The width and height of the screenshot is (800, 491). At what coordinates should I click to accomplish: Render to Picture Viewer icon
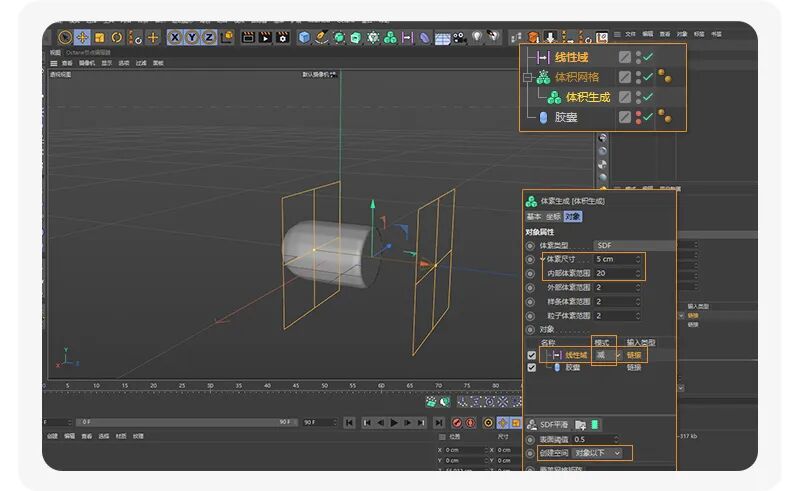coord(265,37)
